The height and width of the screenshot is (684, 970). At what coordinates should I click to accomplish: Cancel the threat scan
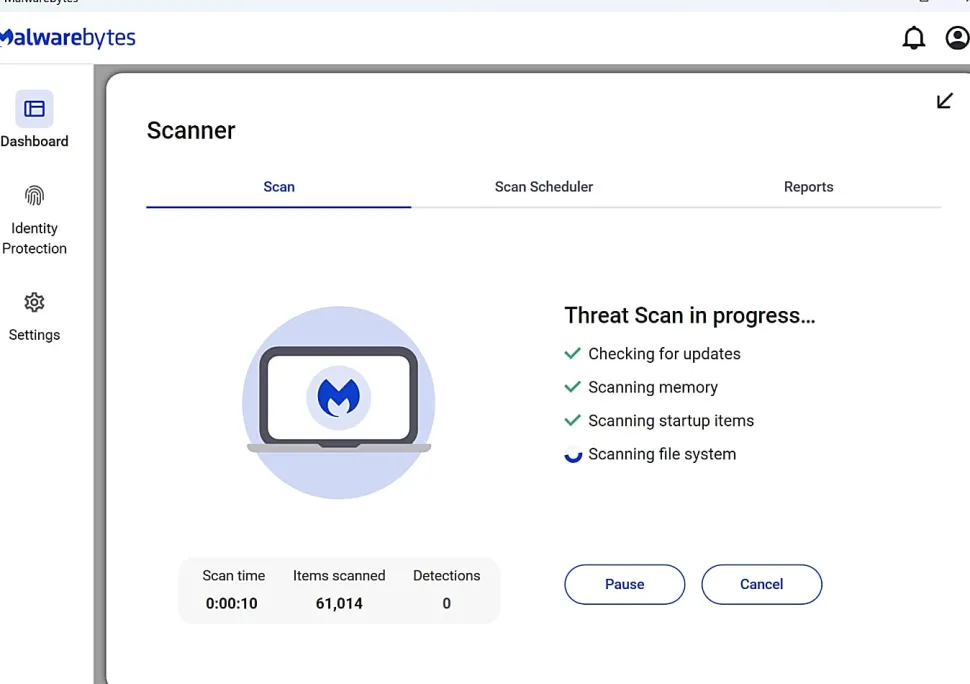pyautogui.click(x=762, y=584)
